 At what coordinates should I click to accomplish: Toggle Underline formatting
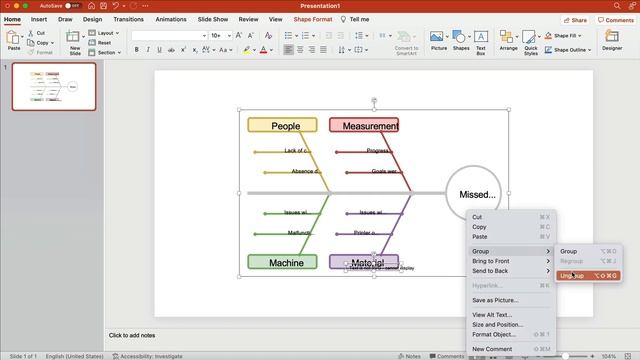[160, 50]
